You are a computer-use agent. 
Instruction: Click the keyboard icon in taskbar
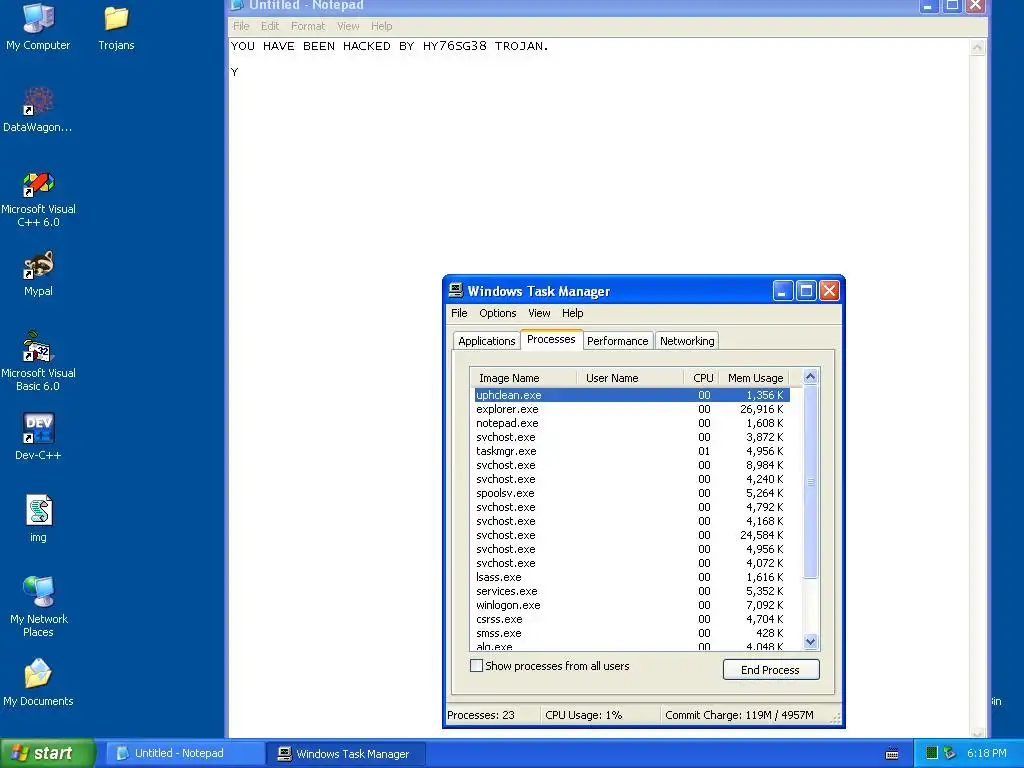[x=892, y=754]
